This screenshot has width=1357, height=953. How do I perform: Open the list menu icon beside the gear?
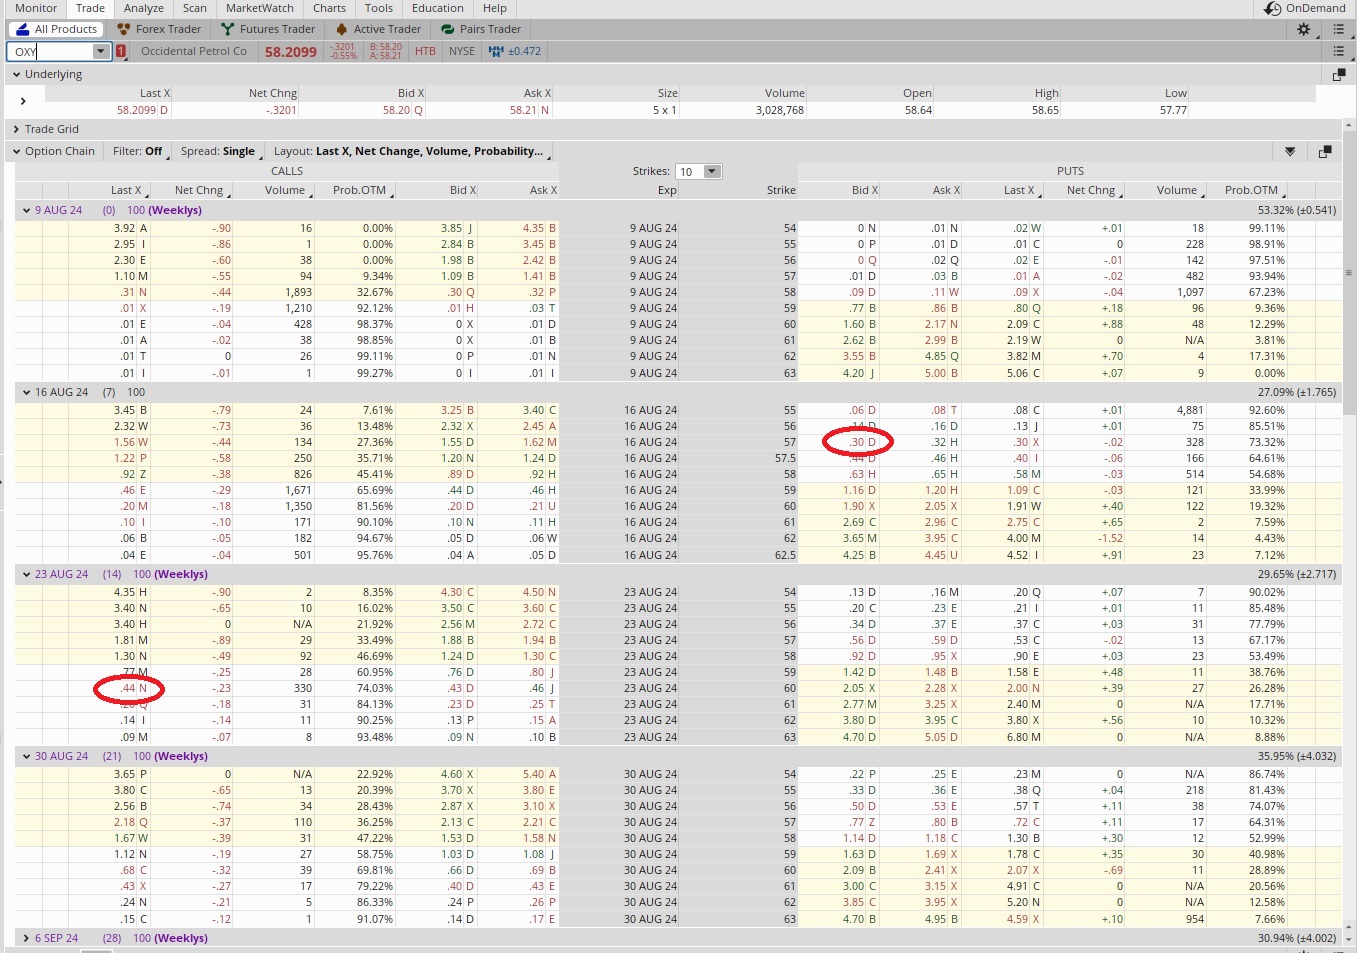(1338, 29)
